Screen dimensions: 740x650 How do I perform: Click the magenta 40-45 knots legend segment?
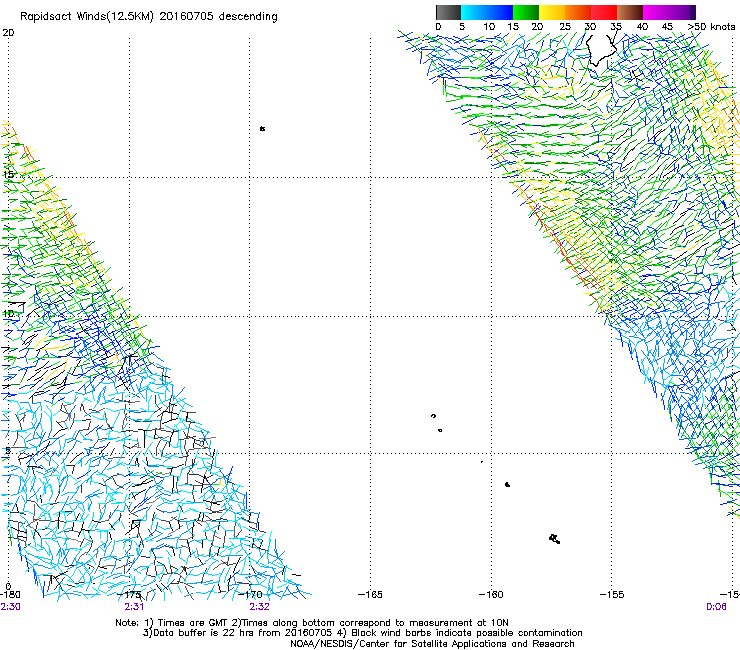click(656, 12)
